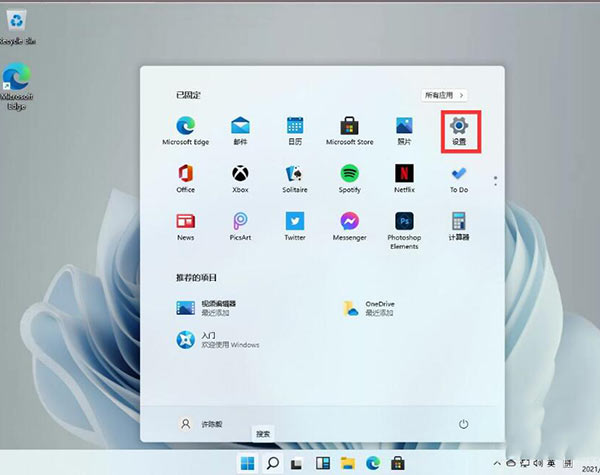
Task: Open the Twitter app
Action: point(295,227)
